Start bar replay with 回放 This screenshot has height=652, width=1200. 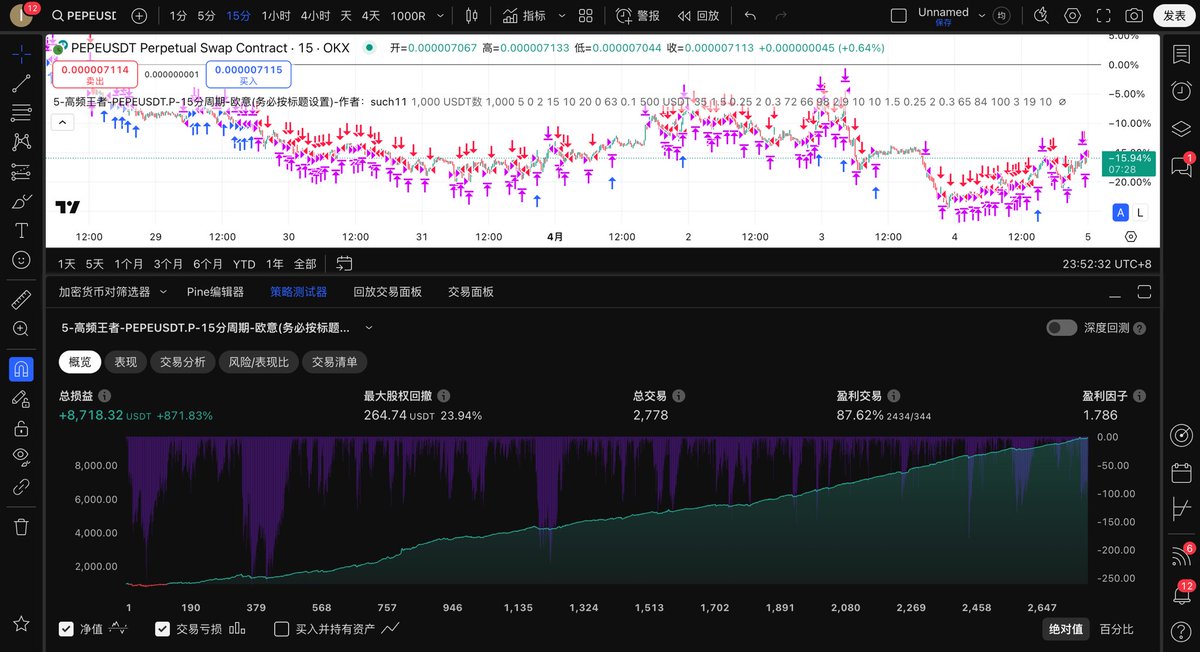[x=698, y=16]
